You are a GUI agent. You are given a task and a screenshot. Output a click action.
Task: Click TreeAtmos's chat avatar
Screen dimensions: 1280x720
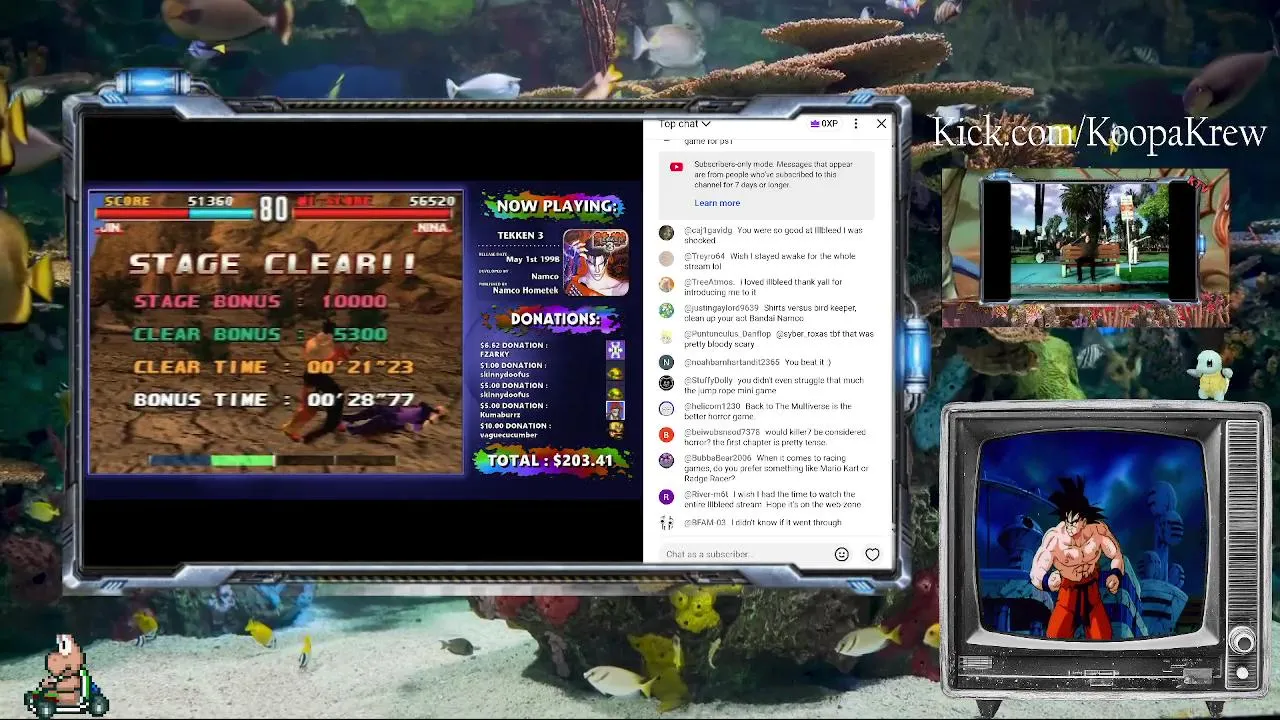click(x=666, y=284)
